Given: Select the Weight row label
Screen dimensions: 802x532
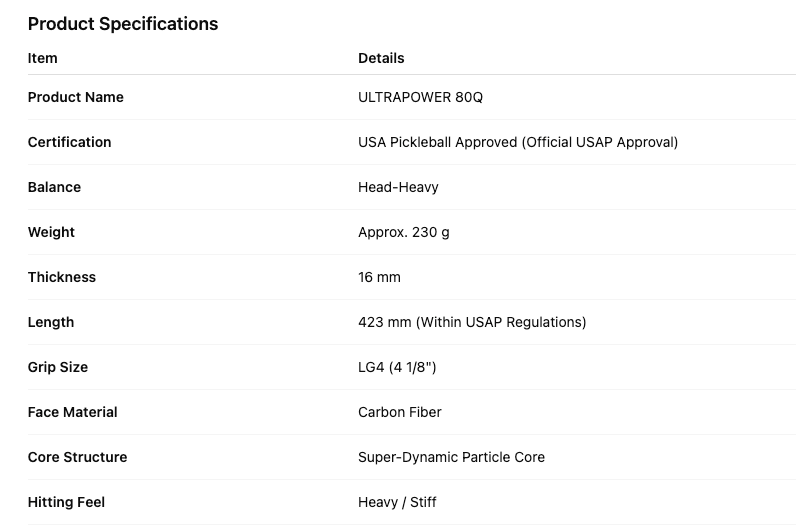Looking at the screenshot, I should click(x=51, y=232).
